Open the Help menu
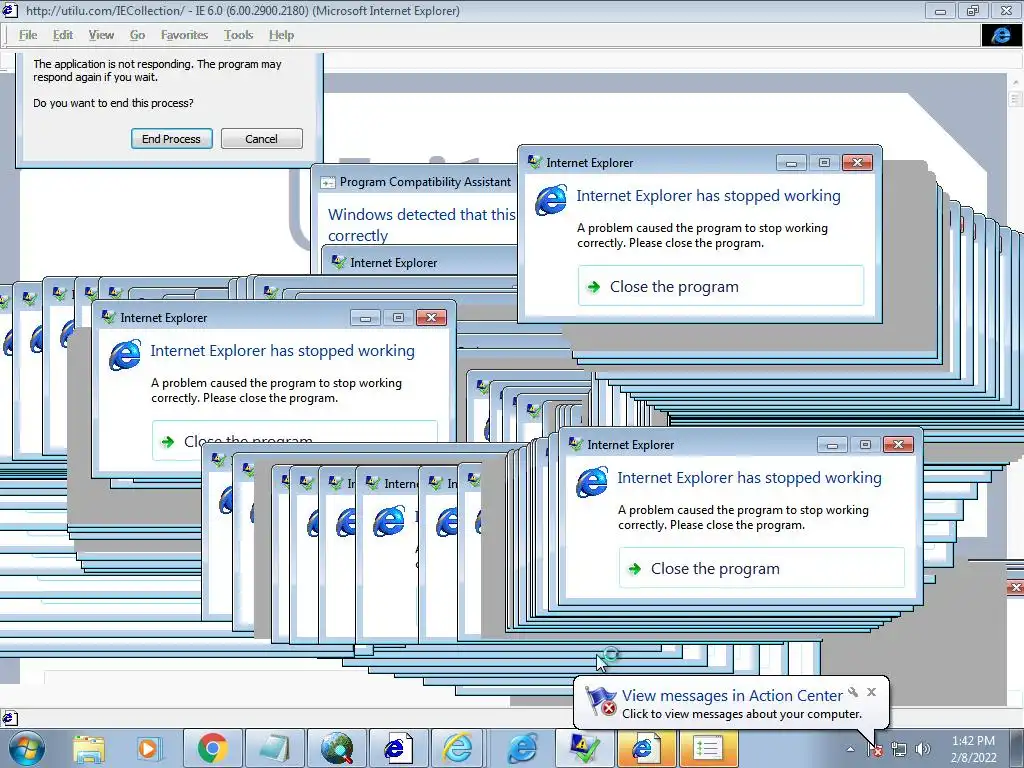 [281, 35]
